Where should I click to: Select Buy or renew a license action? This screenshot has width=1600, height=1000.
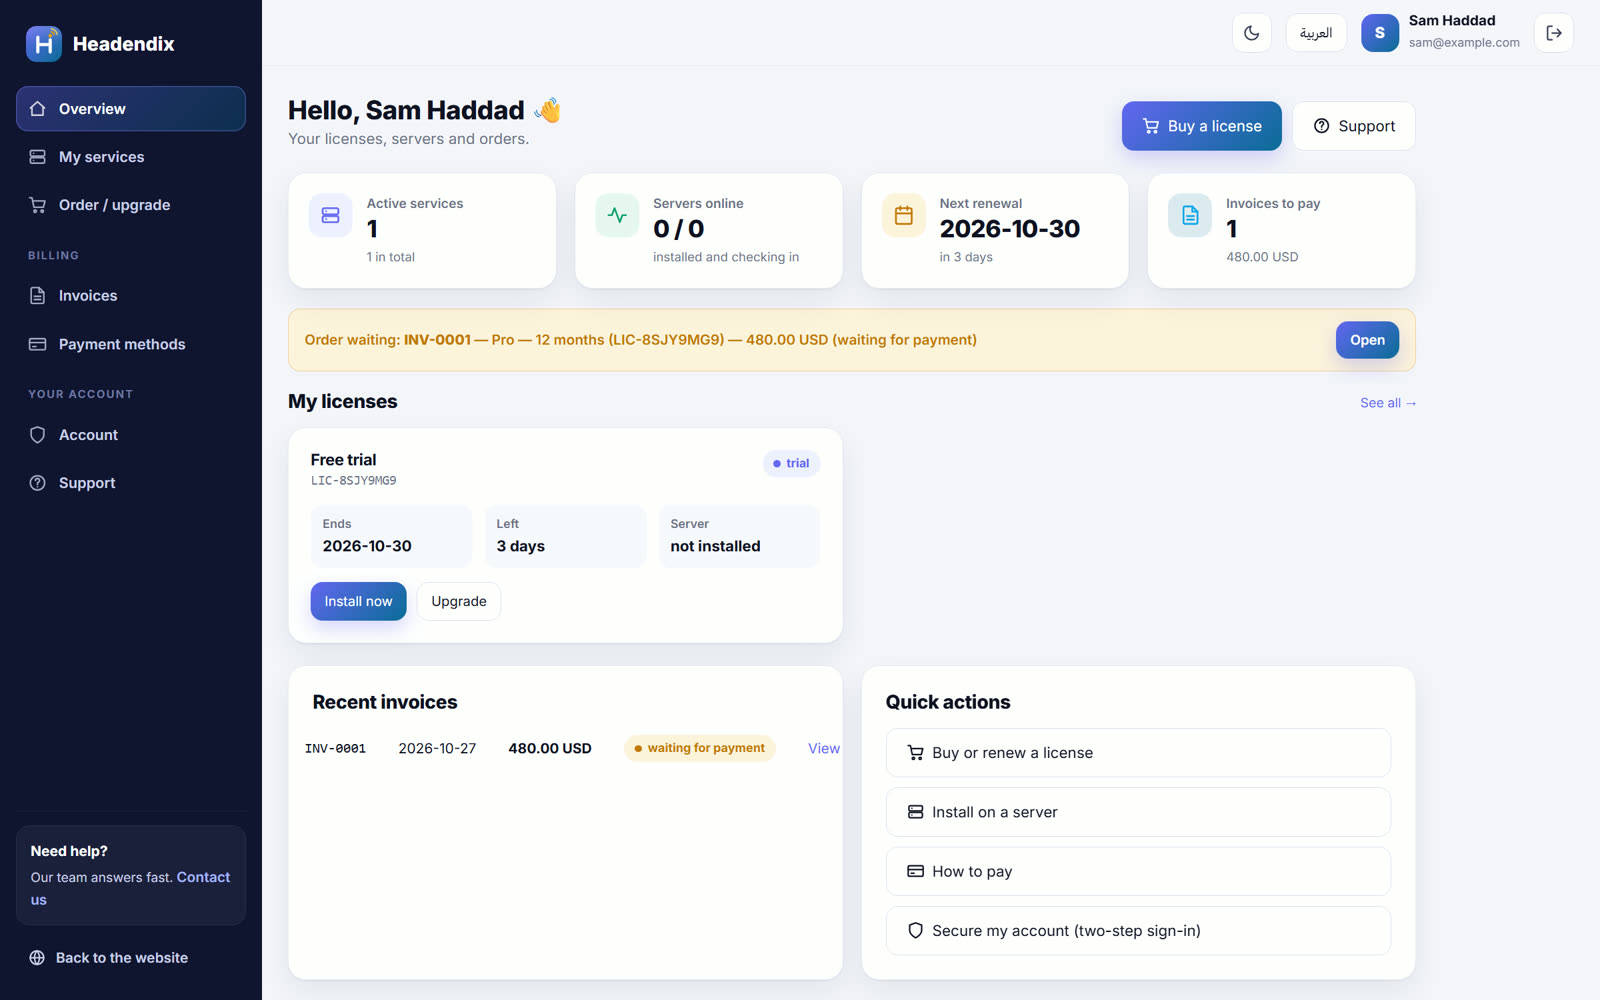1138,753
